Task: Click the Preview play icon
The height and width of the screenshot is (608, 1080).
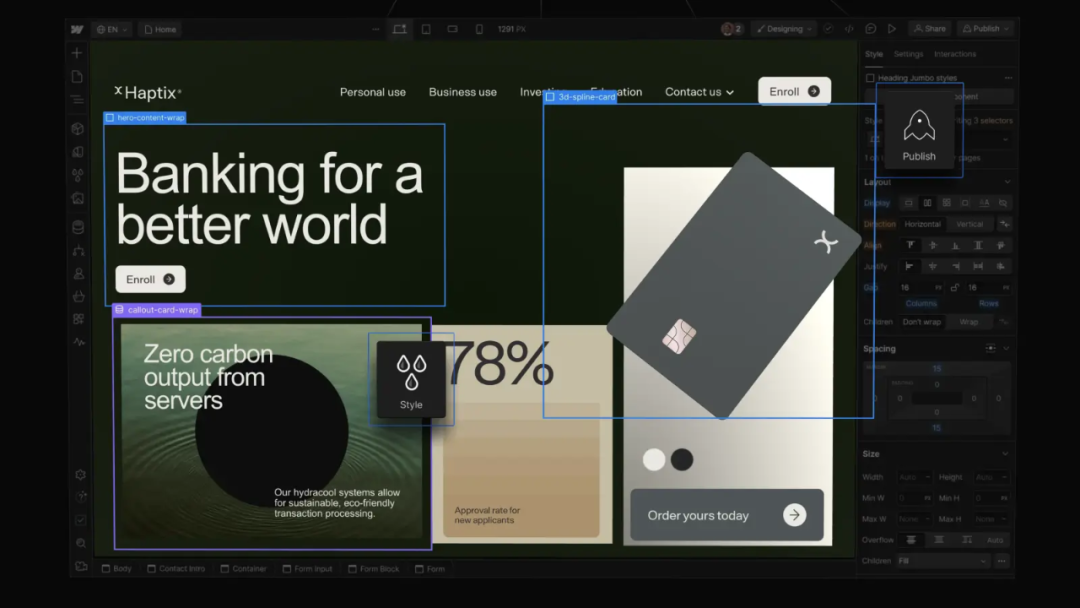Action: click(891, 29)
